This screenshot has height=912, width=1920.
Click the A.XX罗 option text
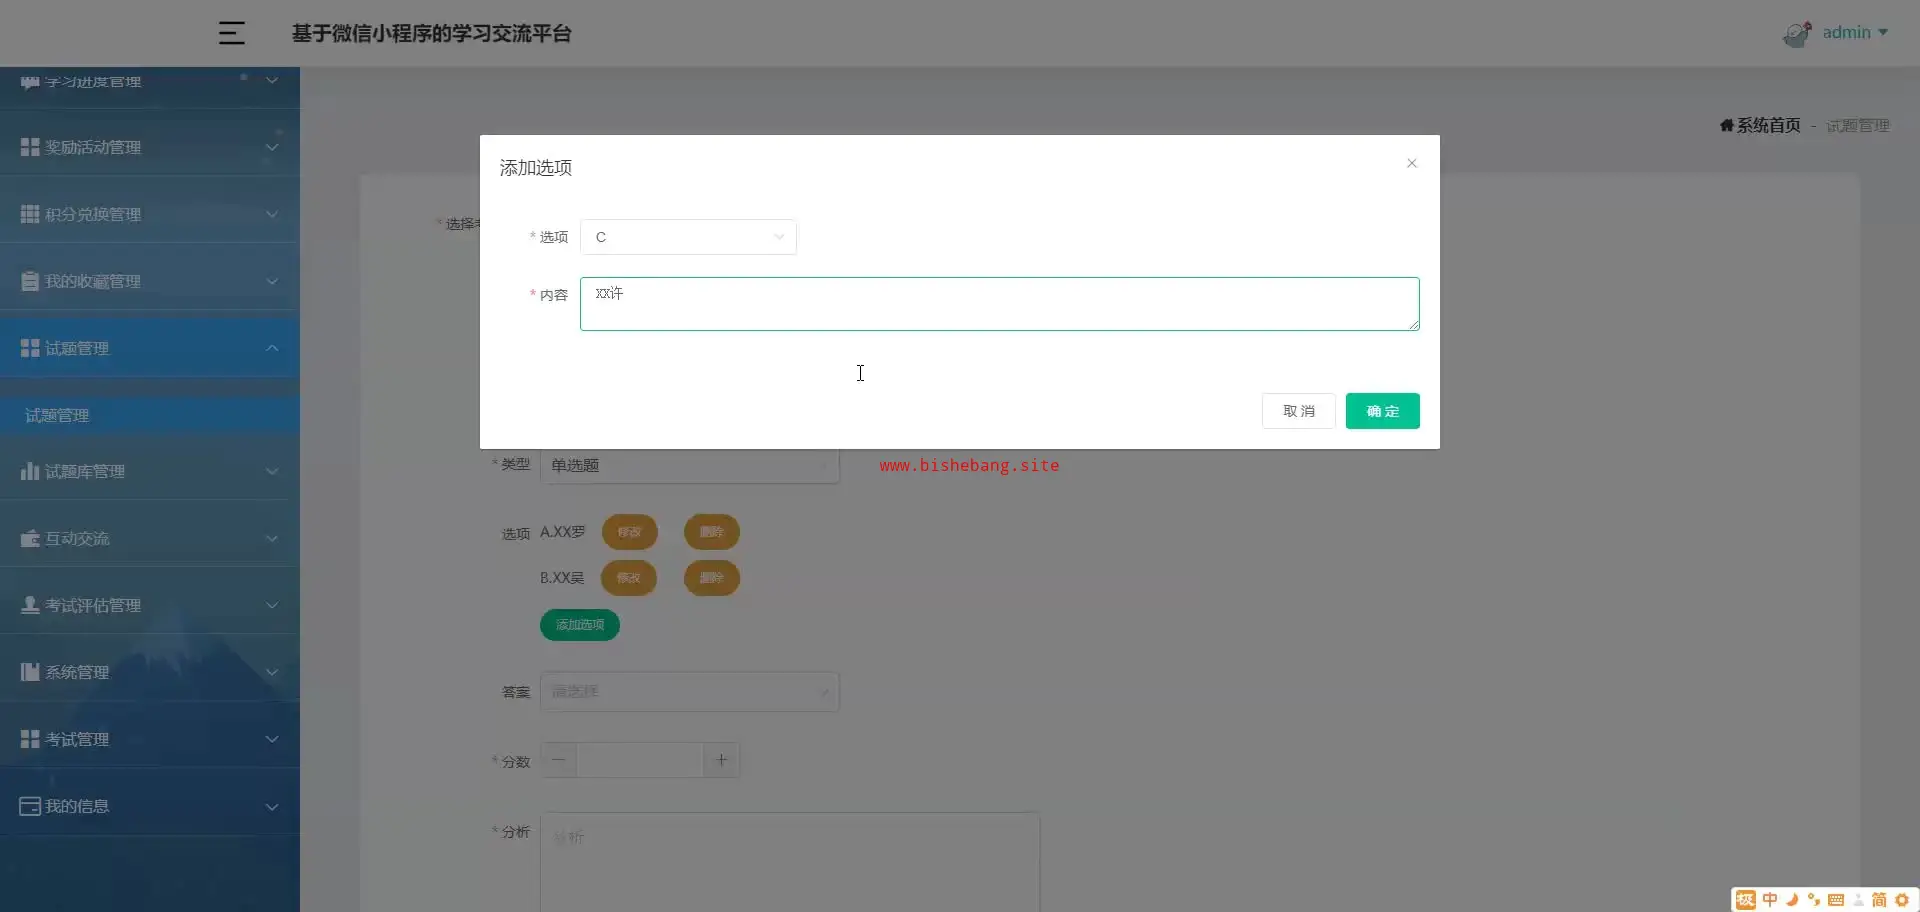click(x=563, y=532)
